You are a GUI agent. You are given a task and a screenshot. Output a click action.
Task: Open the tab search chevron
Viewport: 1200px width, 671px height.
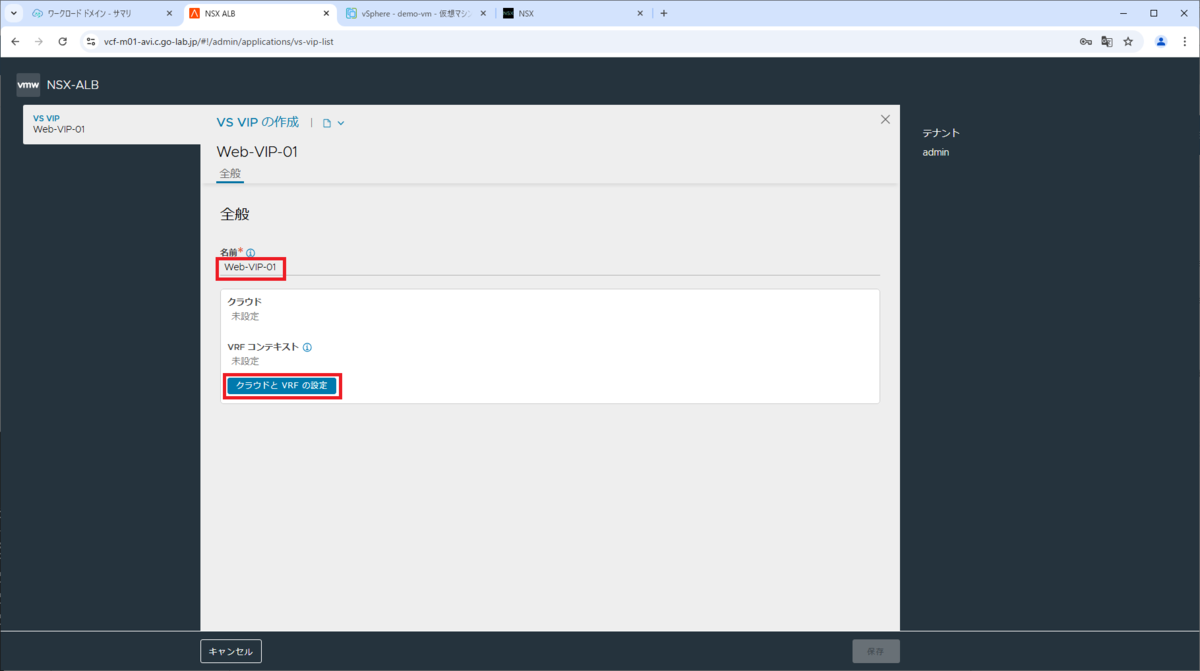(14, 13)
